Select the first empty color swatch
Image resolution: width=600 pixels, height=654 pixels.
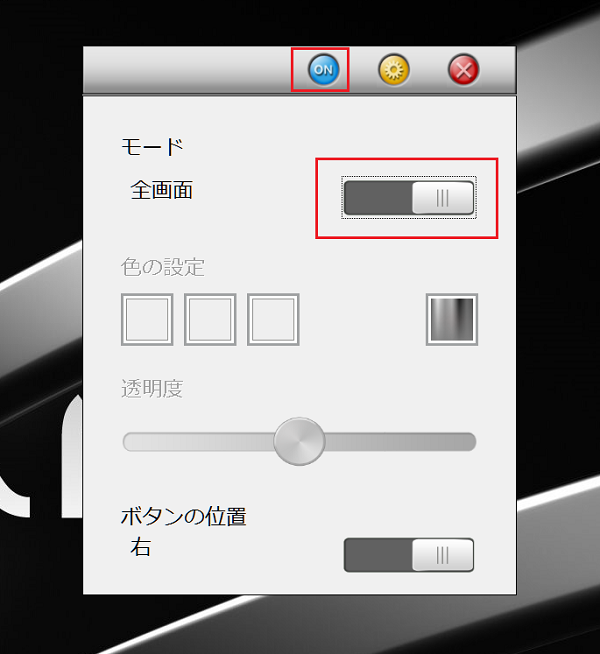pos(147,319)
